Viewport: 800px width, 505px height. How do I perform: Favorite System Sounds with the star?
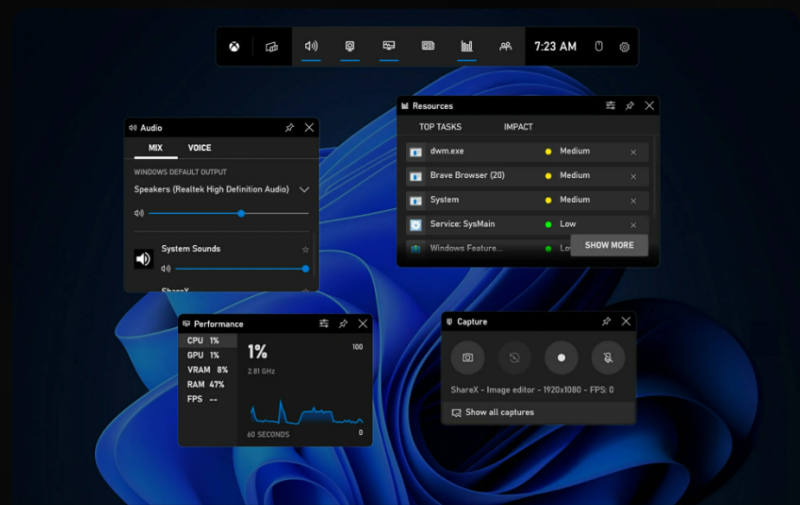coord(305,249)
